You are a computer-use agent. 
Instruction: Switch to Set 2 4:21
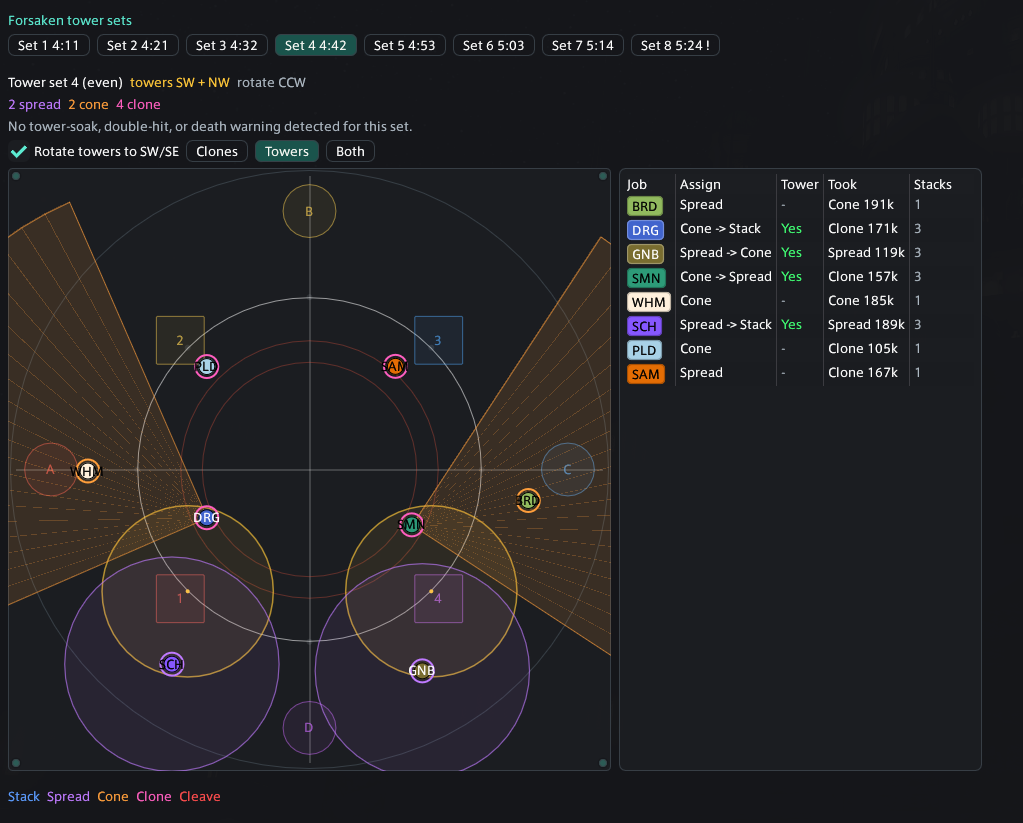137,45
